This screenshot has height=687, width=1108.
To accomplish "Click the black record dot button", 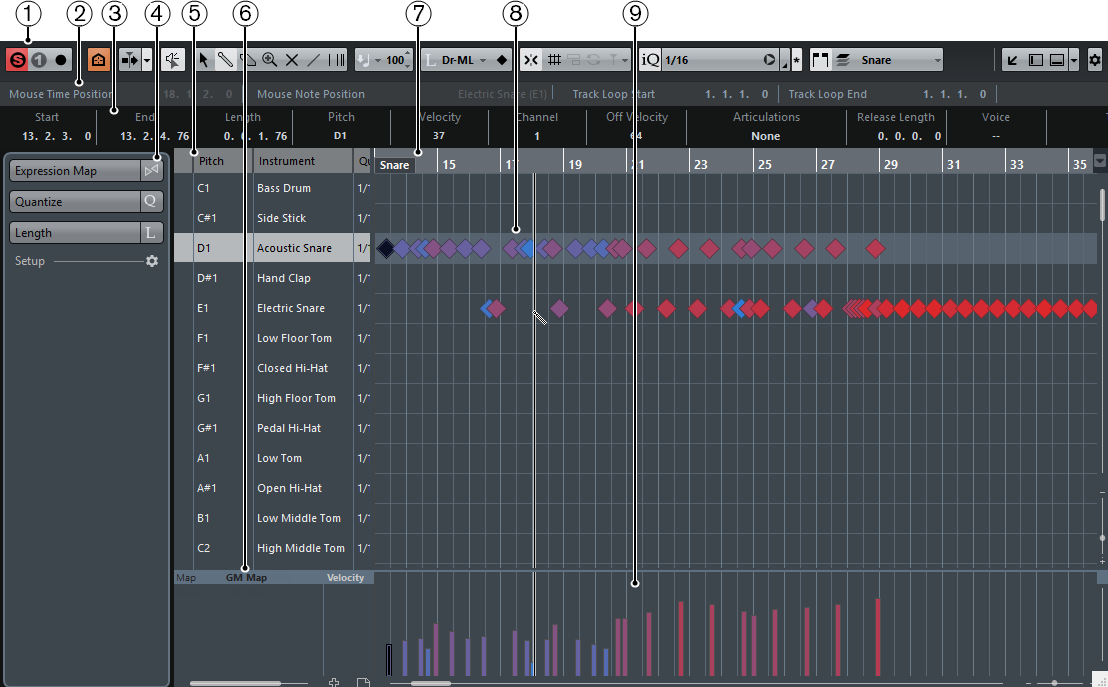I will (61, 60).
